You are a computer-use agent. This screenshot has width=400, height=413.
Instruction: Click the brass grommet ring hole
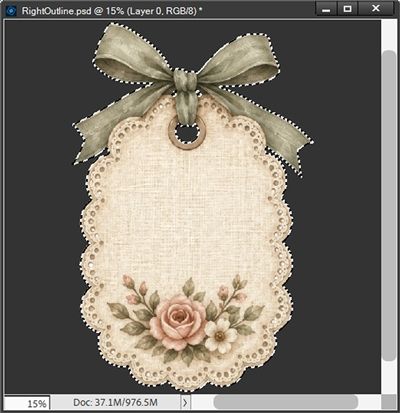tap(187, 133)
